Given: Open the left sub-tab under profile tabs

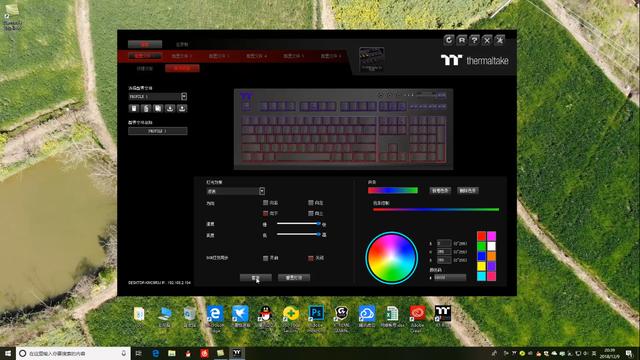Looking at the screenshot, I should click(x=144, y=68).
